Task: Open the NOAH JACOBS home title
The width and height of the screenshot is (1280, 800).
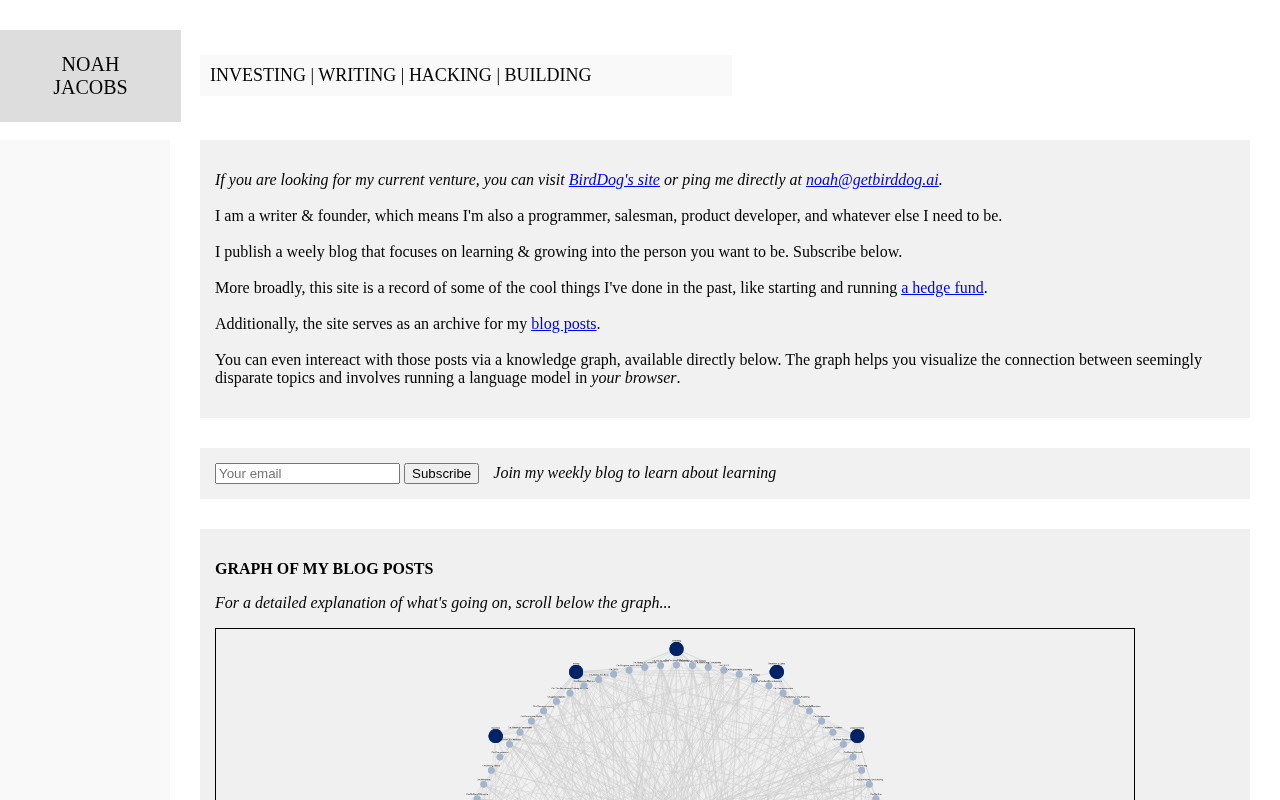Action: pos(90,76)
